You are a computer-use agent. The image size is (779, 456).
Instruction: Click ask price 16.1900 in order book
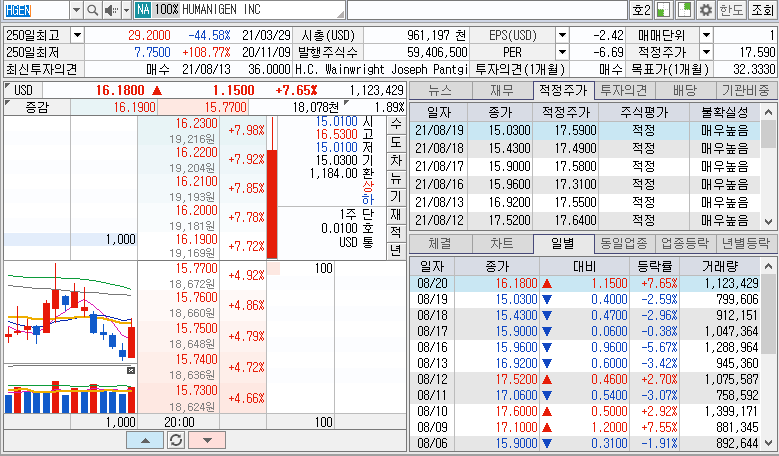(196, 239)
